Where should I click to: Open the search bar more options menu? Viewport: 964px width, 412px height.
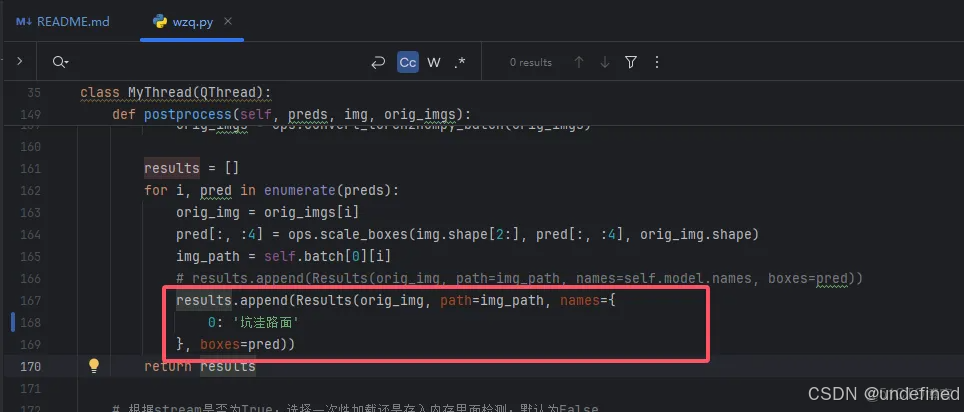pyautogui.click(x=657, y=62)
